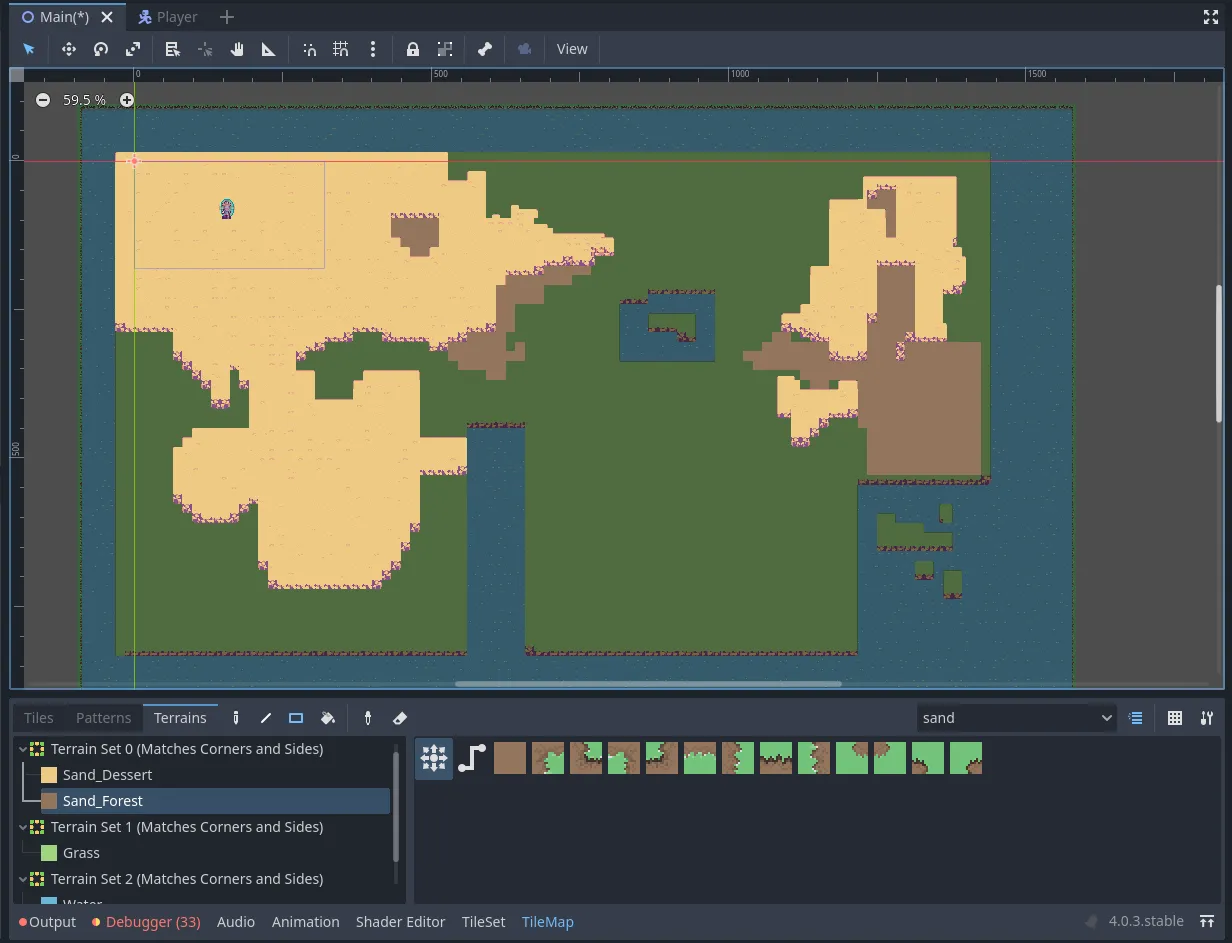Open the Debugger (33) panel

[x=146, y=922]
